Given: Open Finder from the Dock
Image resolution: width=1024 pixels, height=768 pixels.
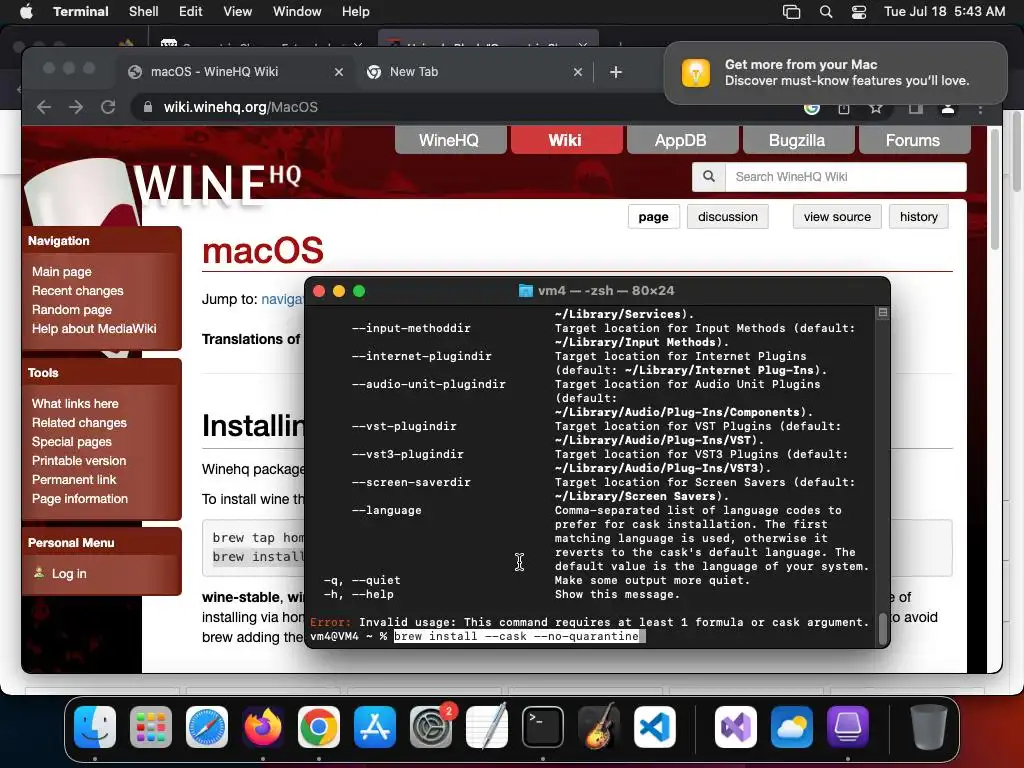Looking at the screenshot, I should point(95,727).
